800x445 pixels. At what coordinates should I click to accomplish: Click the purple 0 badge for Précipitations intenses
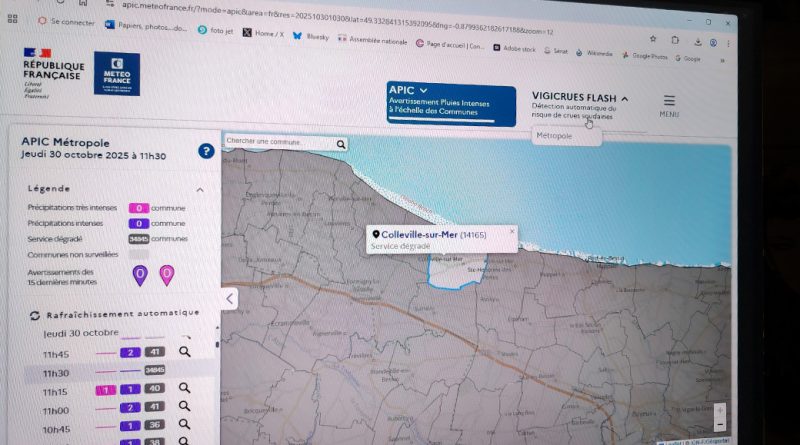(139, 223)
